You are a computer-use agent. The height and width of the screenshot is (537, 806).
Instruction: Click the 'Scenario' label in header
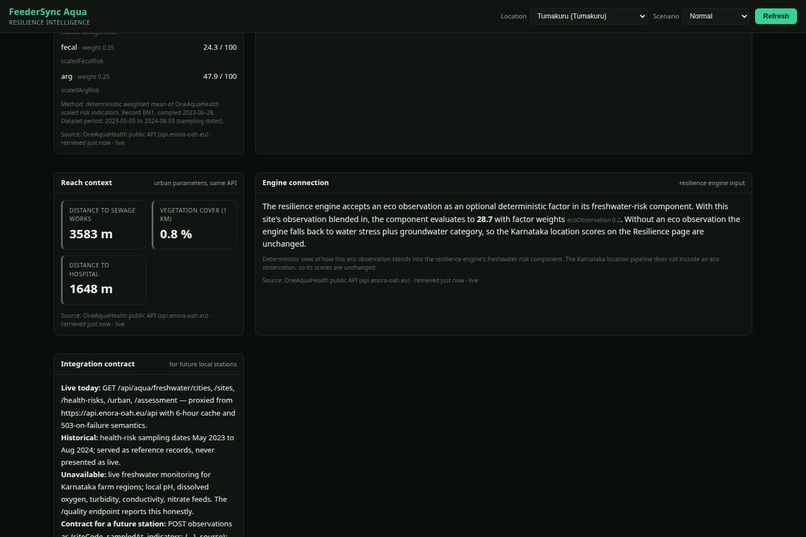coord(666,16)
